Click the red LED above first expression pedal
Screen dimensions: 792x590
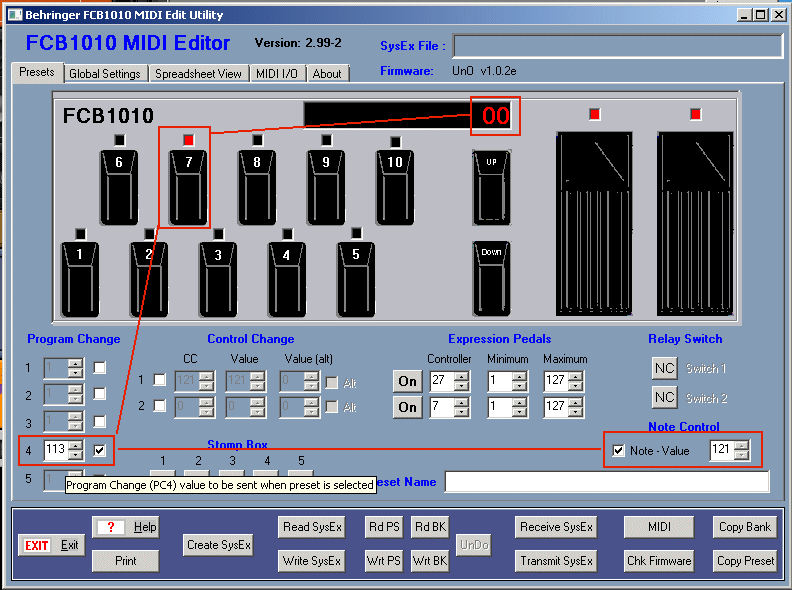coord(595,114)
